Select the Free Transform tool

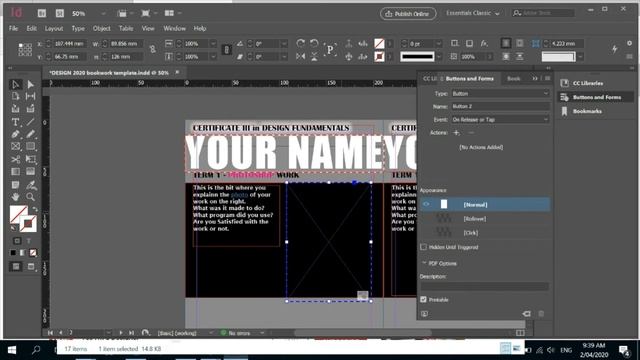coord(31,159)
